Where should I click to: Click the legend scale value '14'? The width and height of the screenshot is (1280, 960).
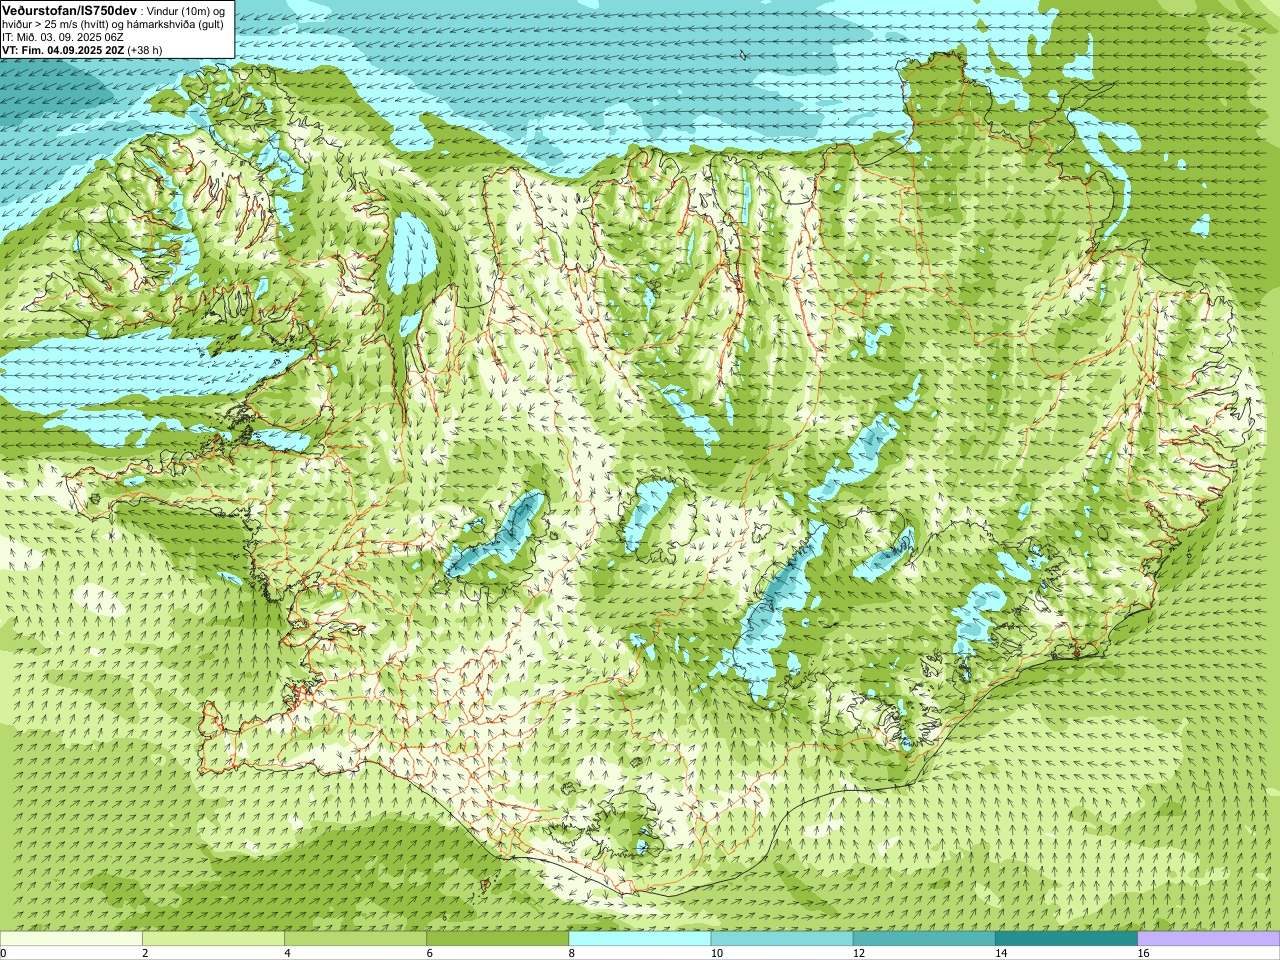(1002, 953)
